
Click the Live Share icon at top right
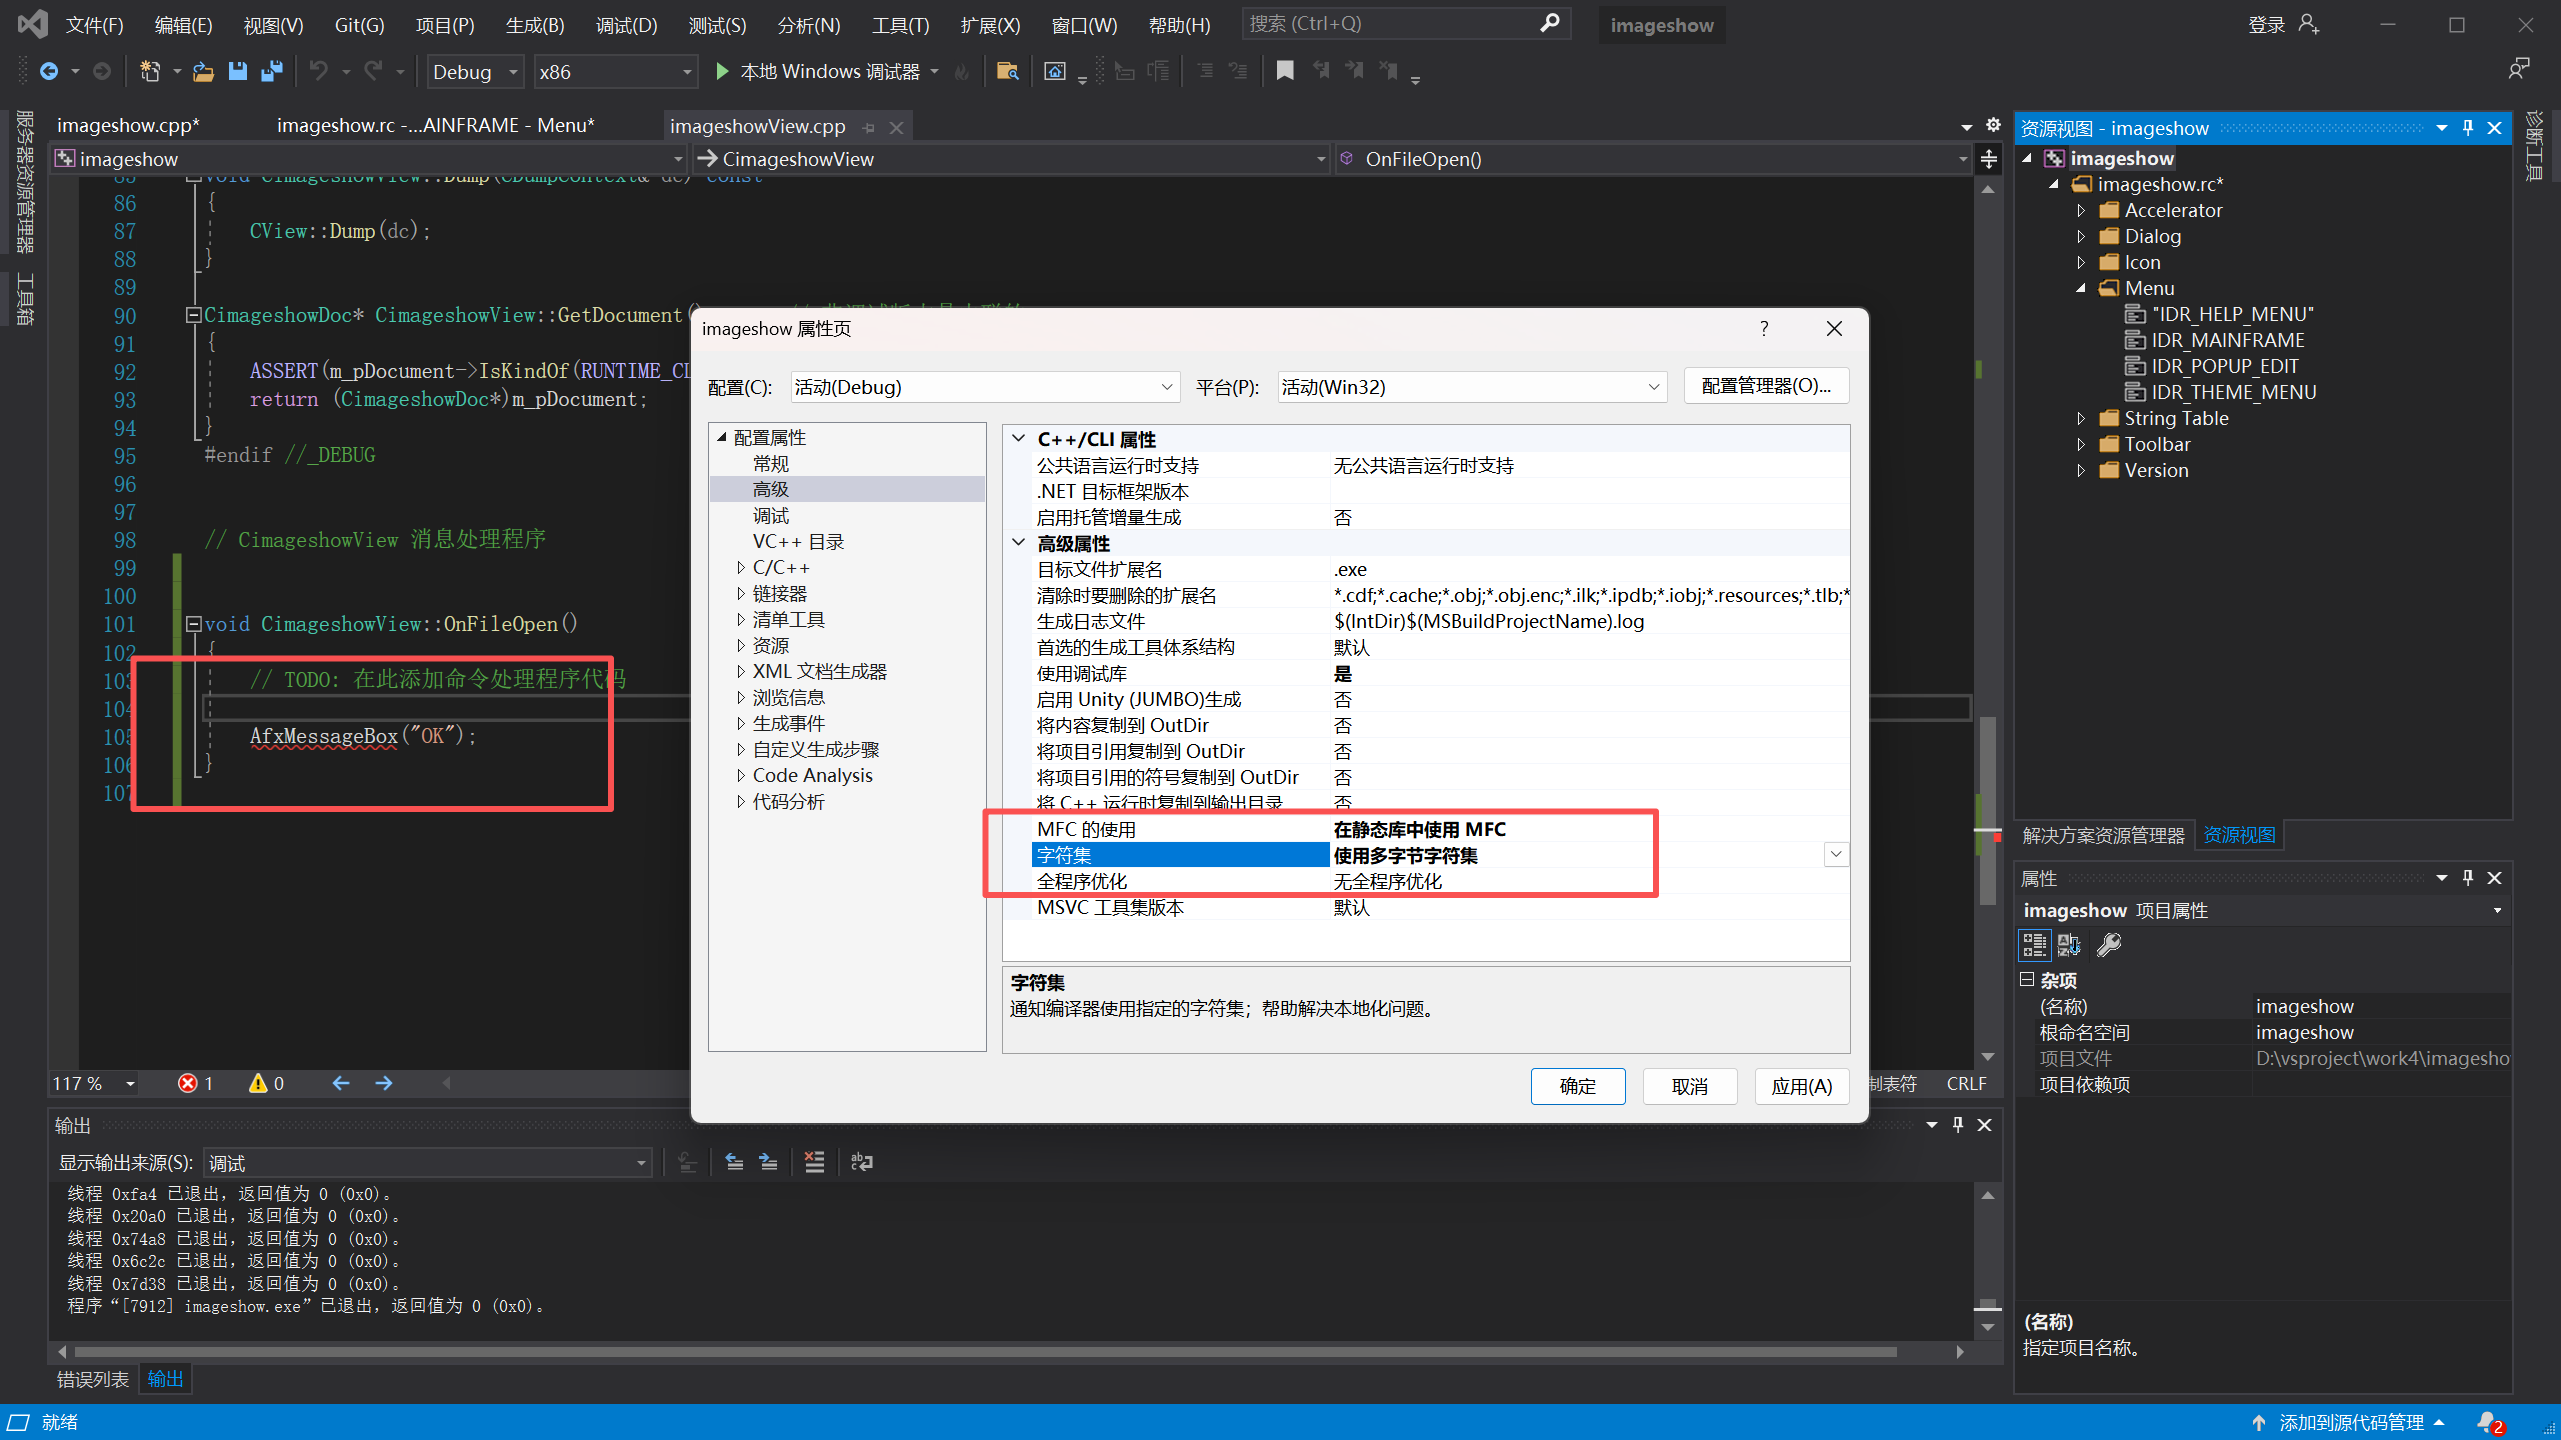[x=2519, y=68]
